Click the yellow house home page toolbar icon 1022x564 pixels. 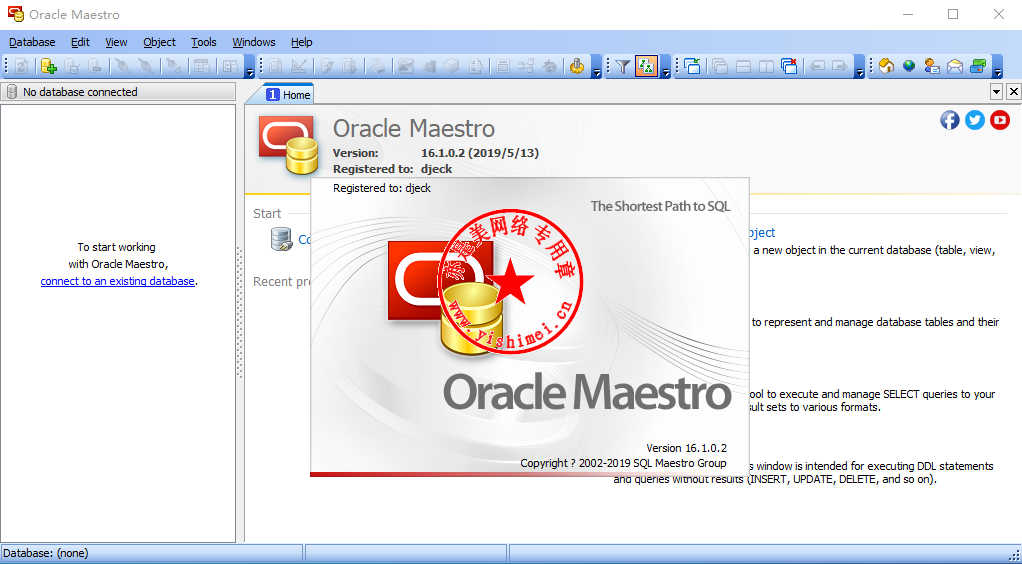(x=886, y=66)
